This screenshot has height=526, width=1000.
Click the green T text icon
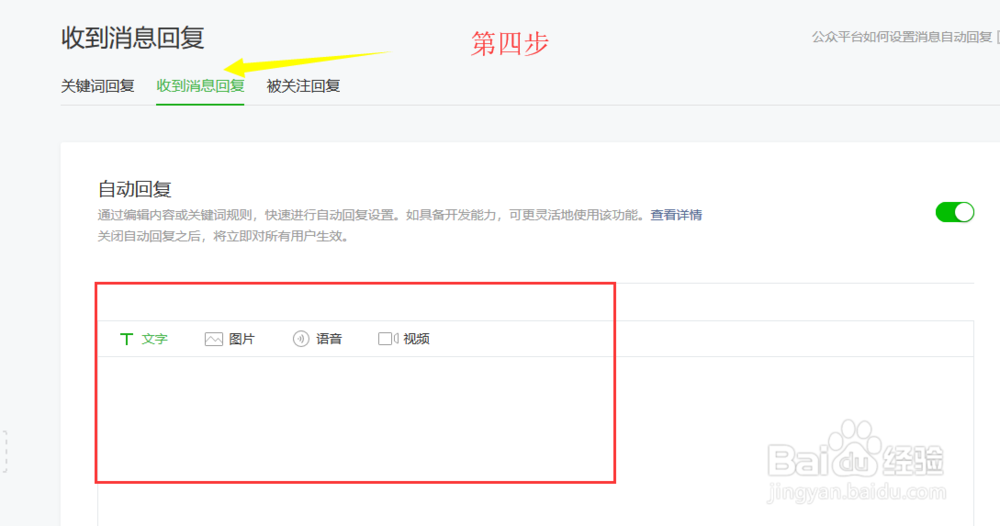point(126,339)
